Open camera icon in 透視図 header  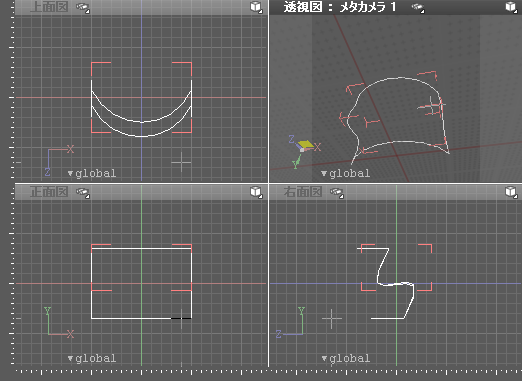pos(418,8)
